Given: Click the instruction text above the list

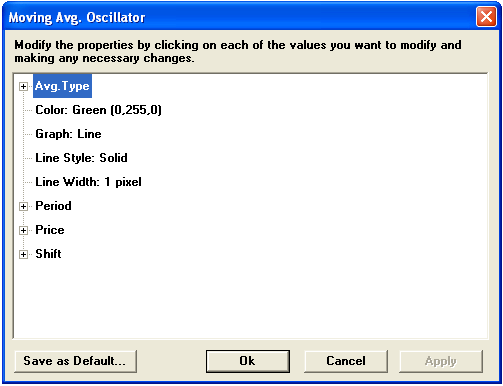Looking at the screenshot, I should click(238, 51).
